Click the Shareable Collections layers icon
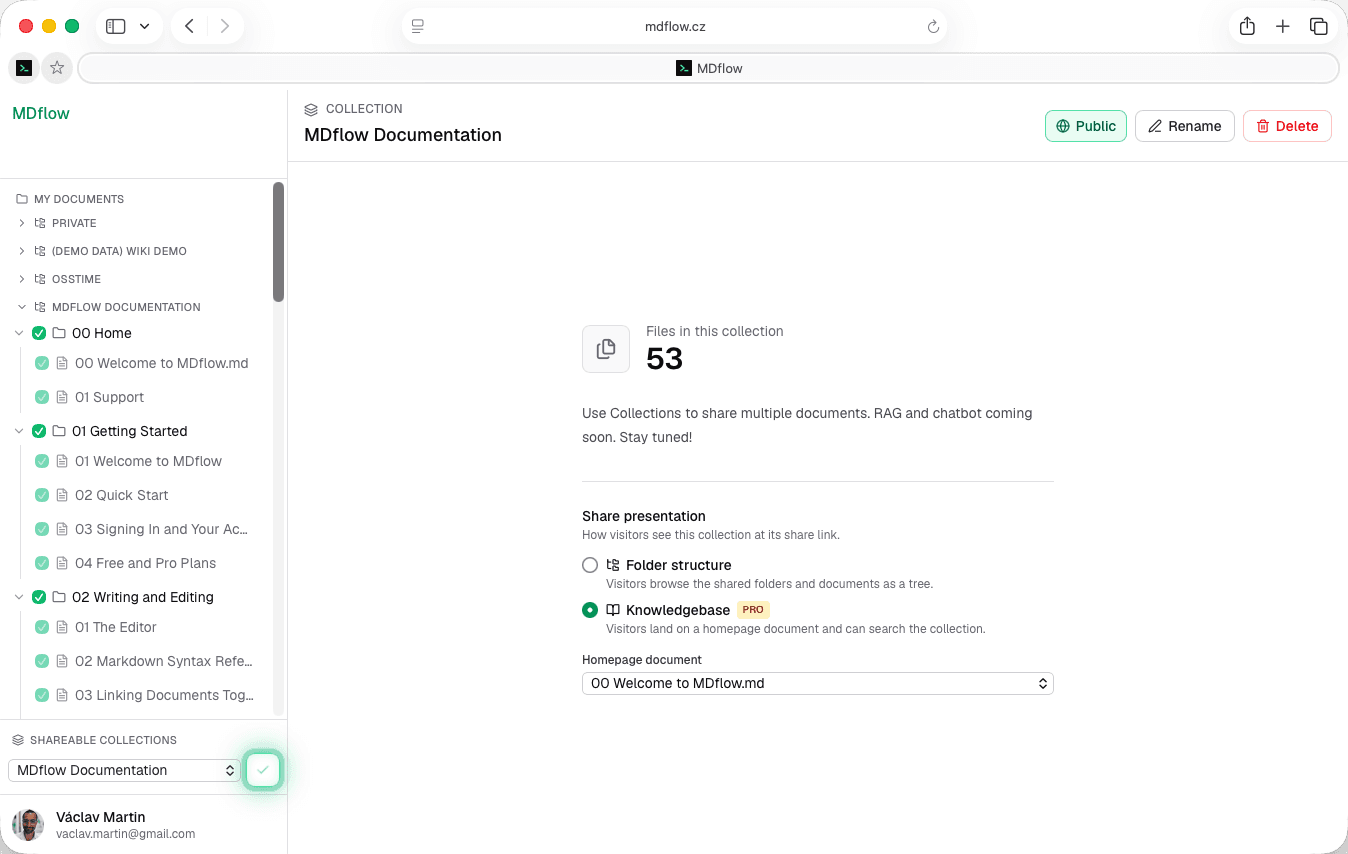1348x854 pixels. 18,740
